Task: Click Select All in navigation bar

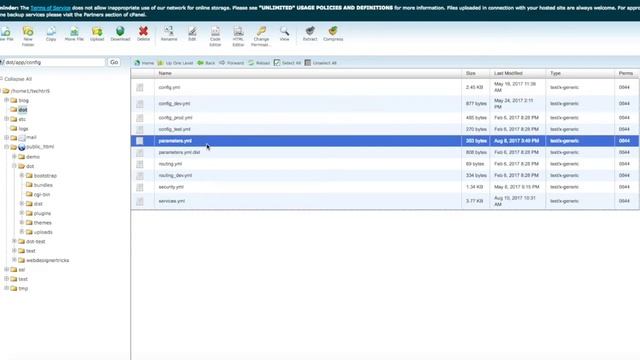Action: [x=287, y=63]
